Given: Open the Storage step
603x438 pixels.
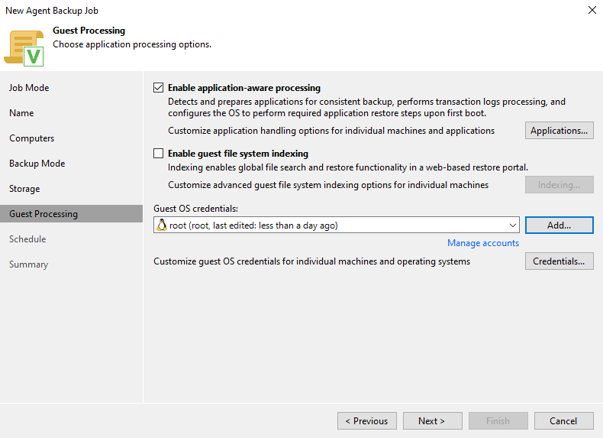Looking at the screenshot, I should pyautogui.click(x=25, y=189).
